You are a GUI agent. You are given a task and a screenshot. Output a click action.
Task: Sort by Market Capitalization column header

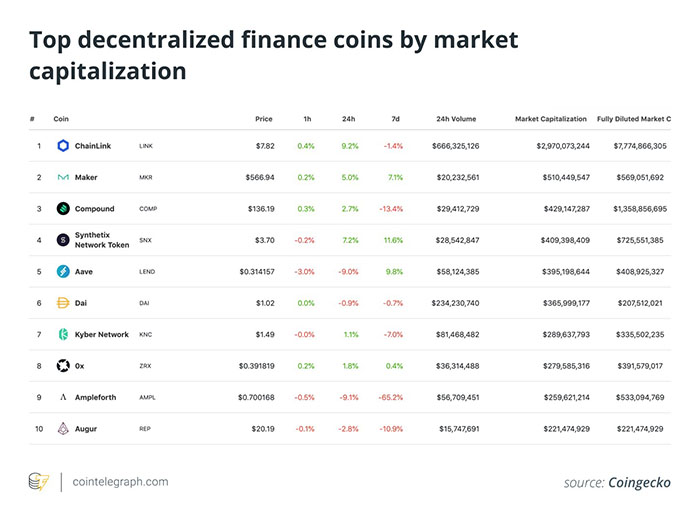[x=551, y=119]
